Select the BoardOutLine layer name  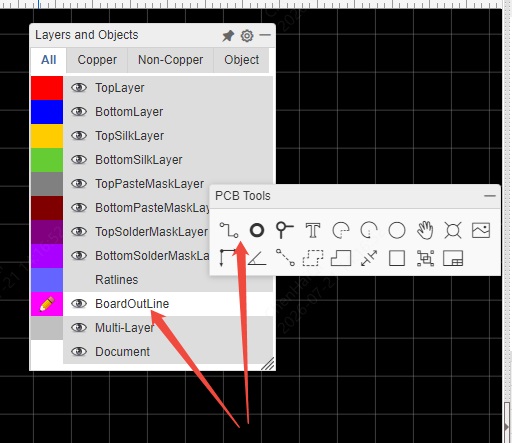pos(132,304)
